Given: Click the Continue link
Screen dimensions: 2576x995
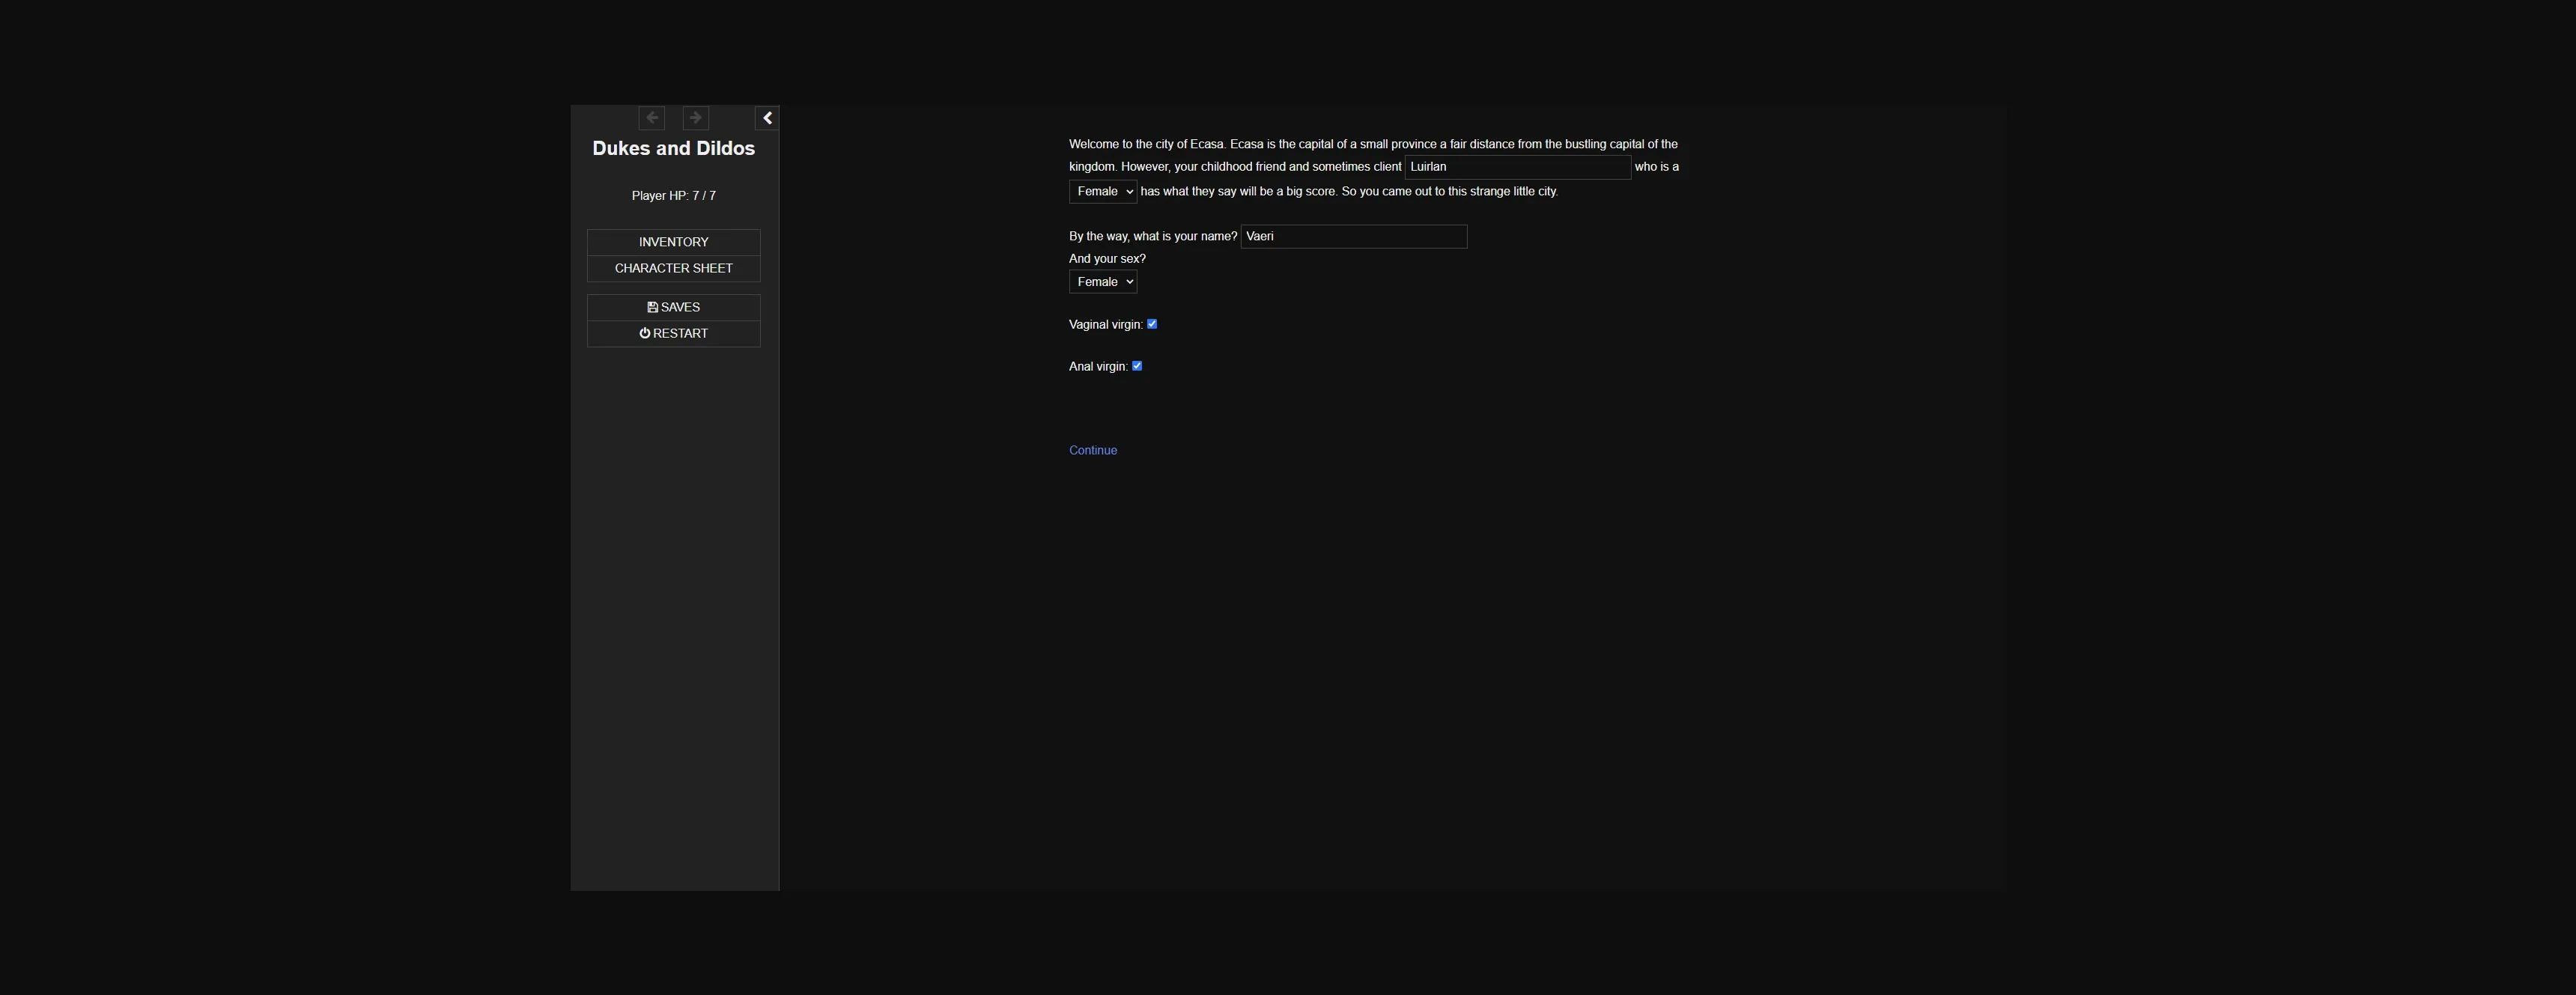Looking at the screenshot, I should (x=1092, y=450).
